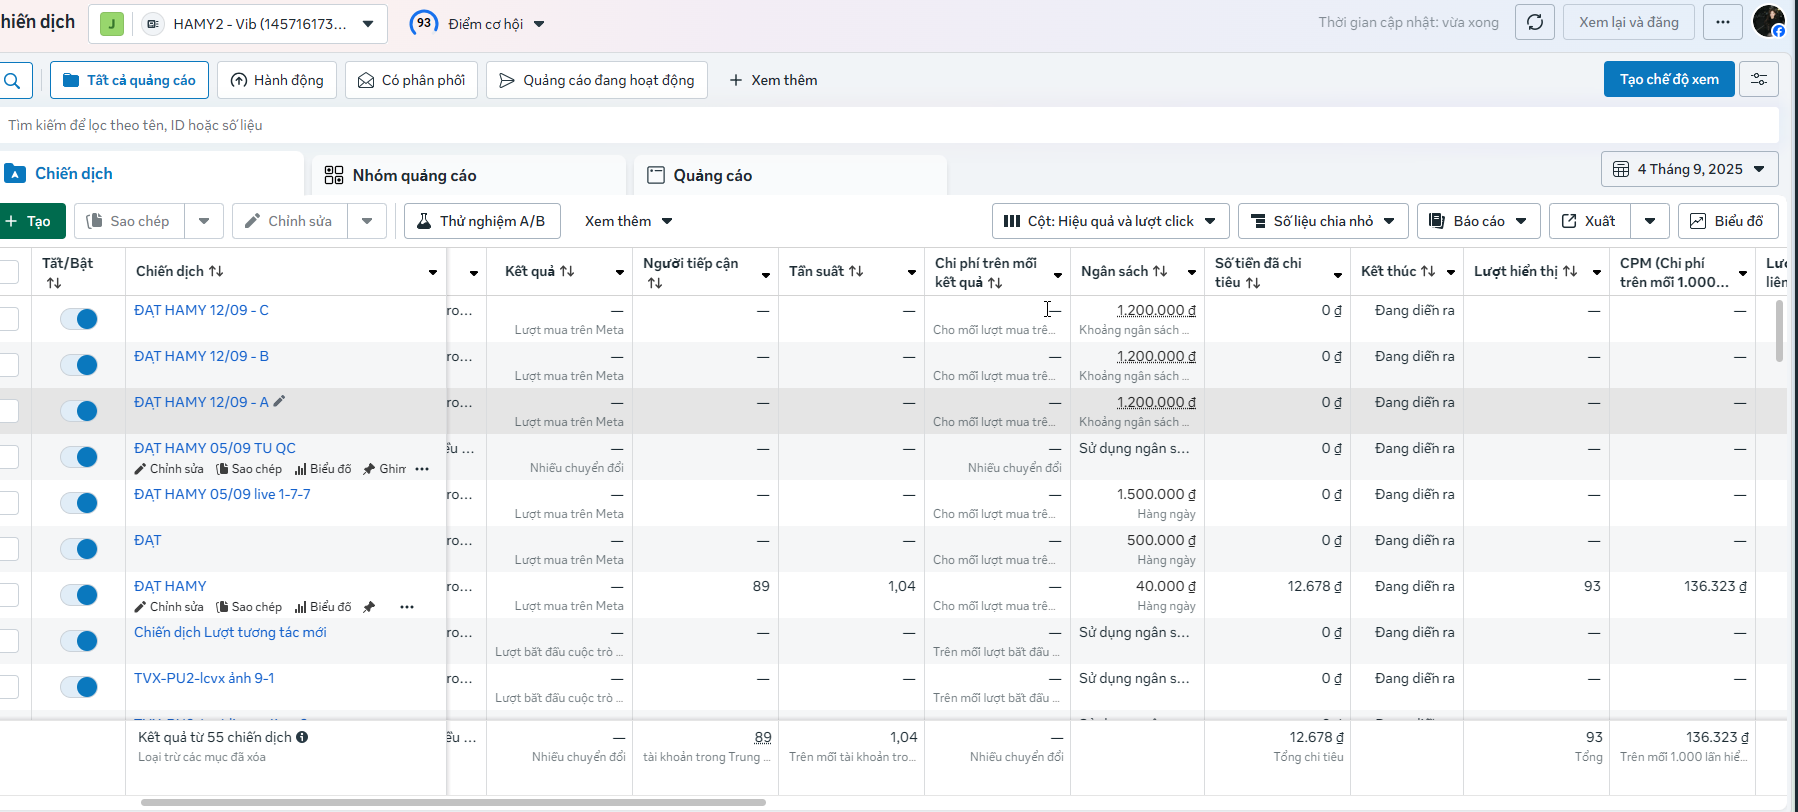This screenshot has height=812, width=1798.
Task: Open campaign link ĐẠT HAMY 05/09 live 1-7-7
Action: (222, 494)
